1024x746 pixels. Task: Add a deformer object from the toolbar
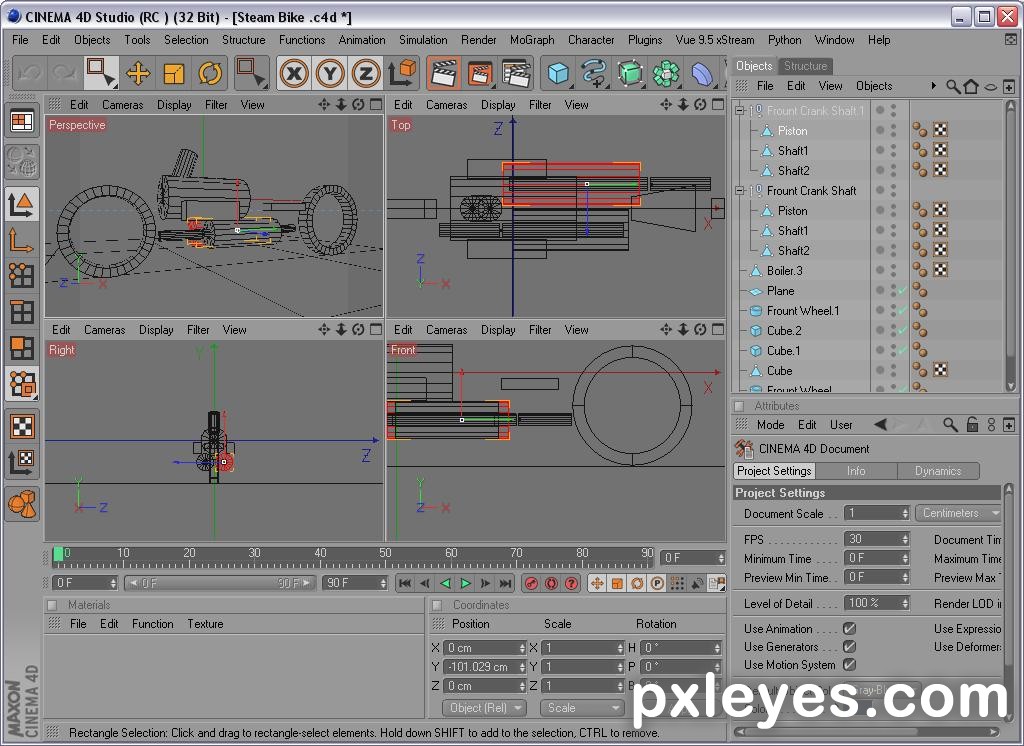pos(702,73)
